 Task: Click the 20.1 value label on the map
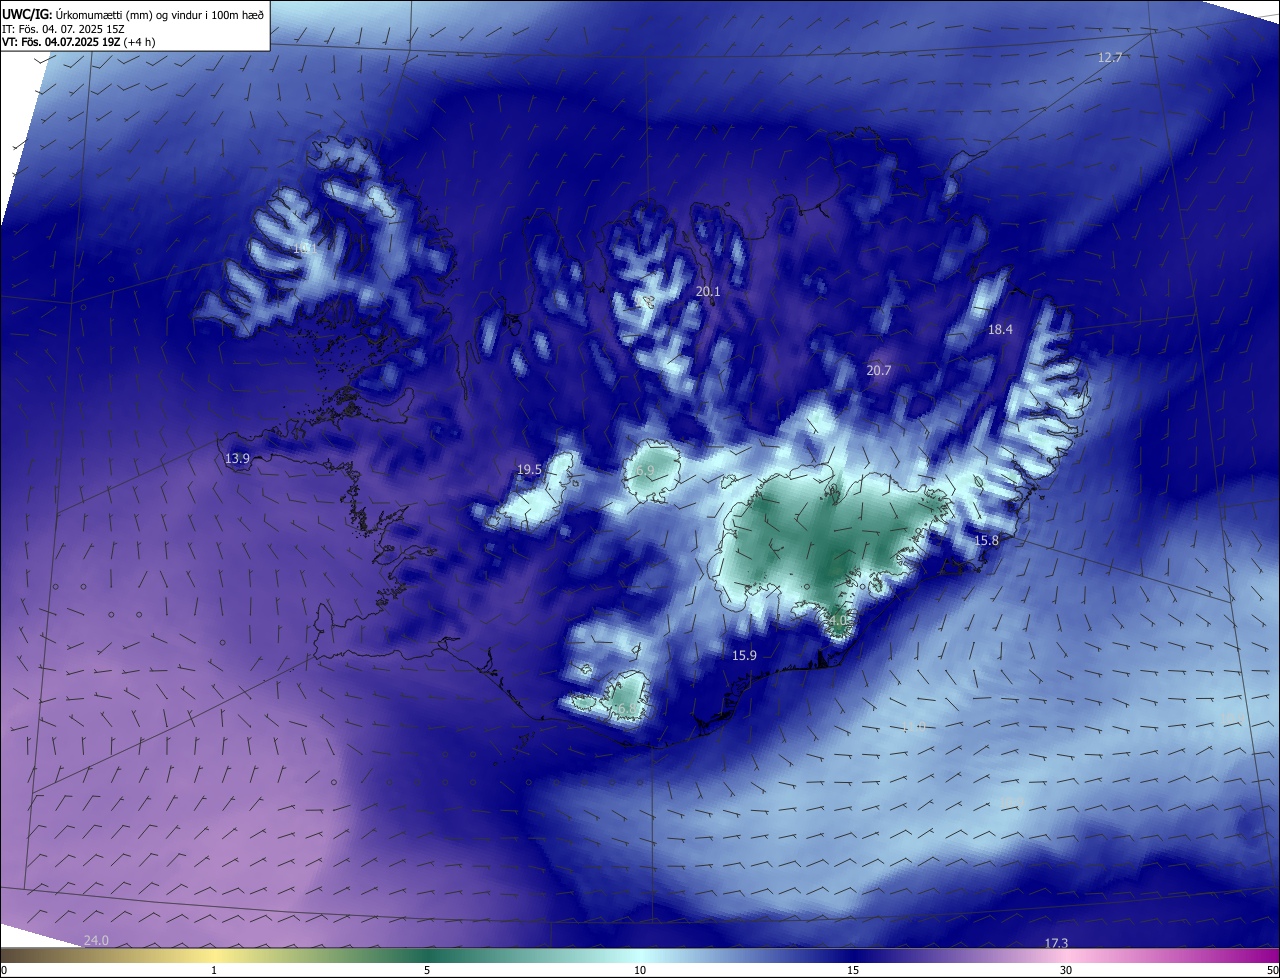click(x=708, y=292)
